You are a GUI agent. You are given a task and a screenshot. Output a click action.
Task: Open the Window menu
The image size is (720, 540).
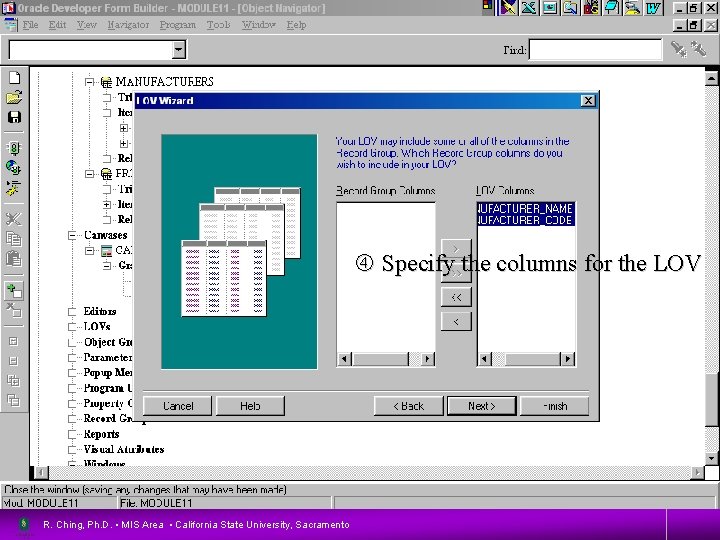(259, 25)
